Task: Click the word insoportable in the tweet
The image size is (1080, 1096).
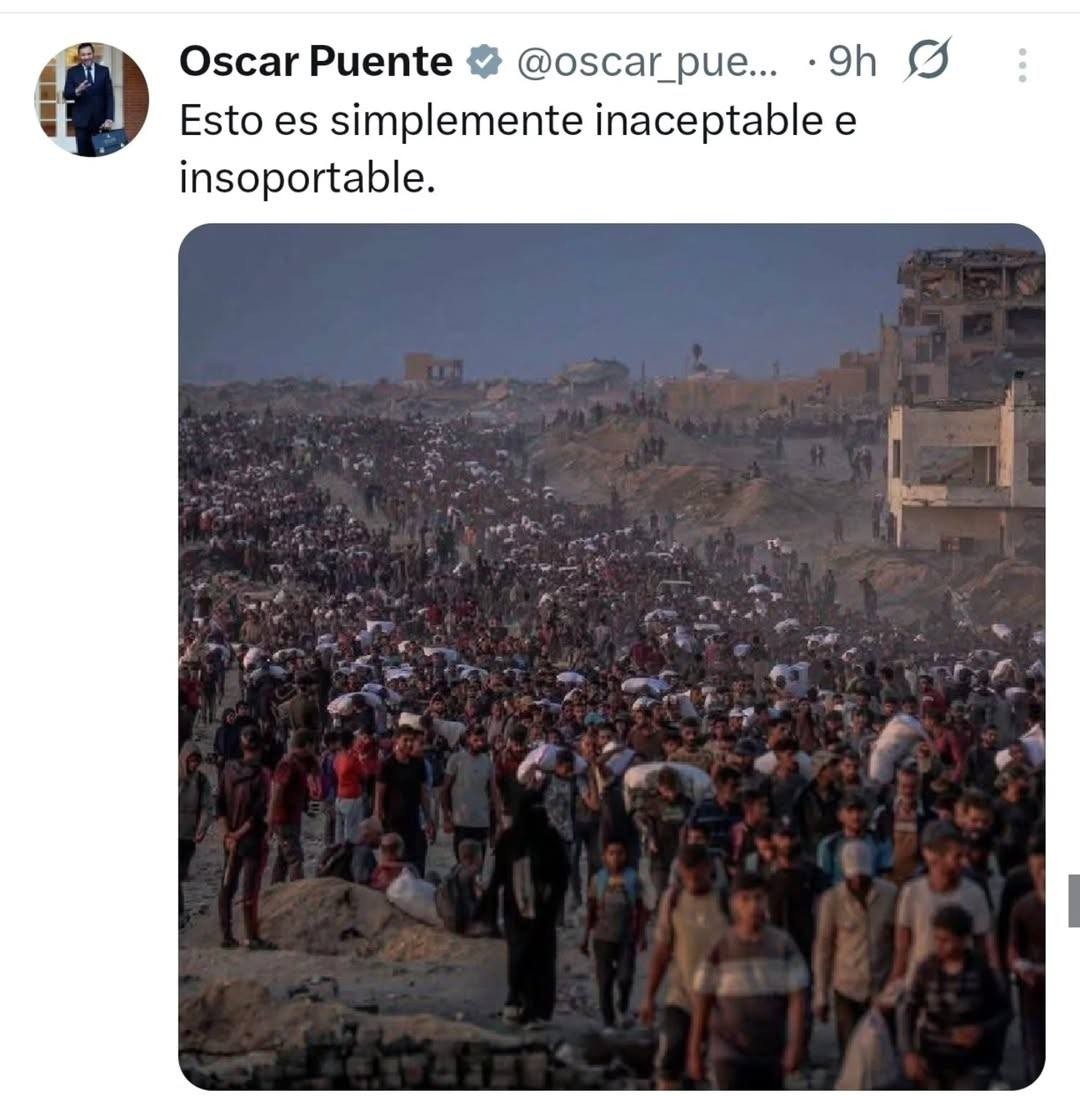Action: (306, 178)
